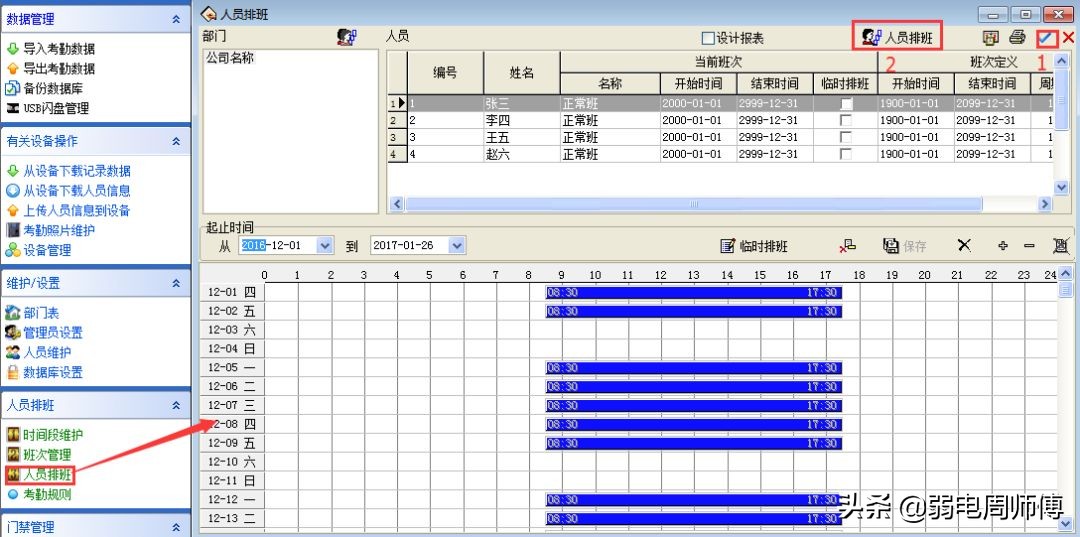Click the 12-03 六 date row label
This screenshot has height=537, width=1080.
coord(231,330)
